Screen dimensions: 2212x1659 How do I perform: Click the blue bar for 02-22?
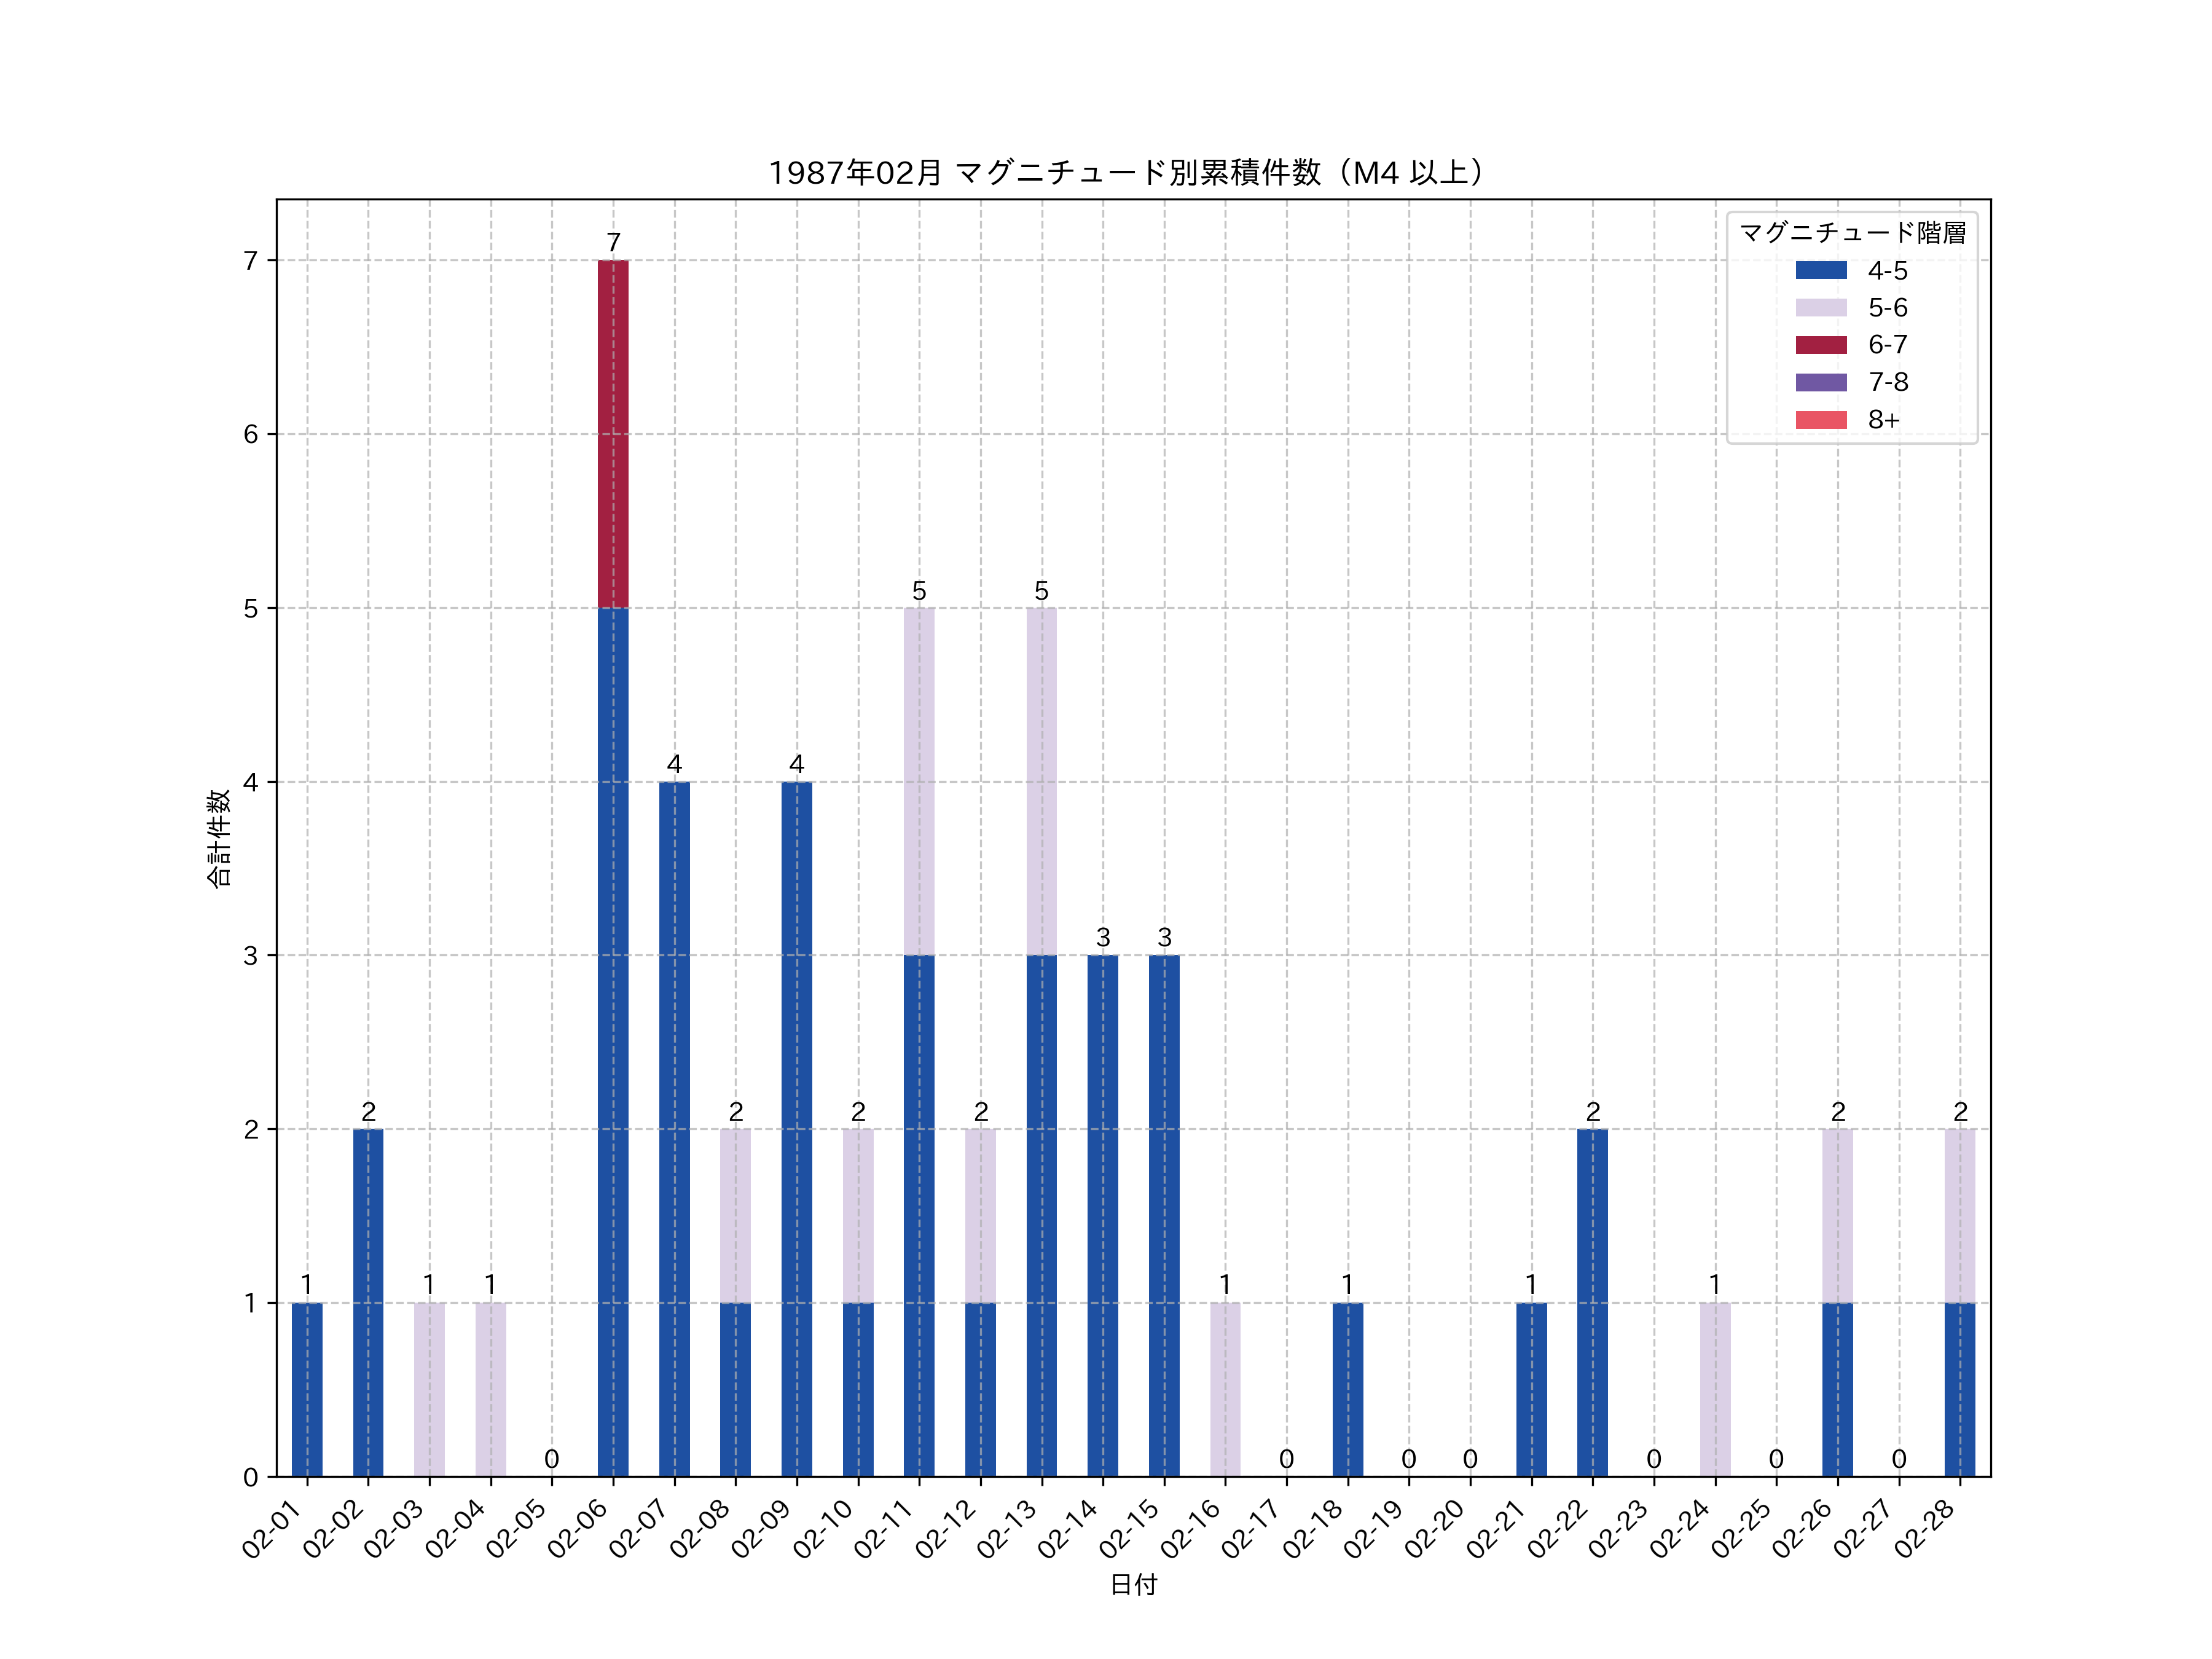tap(1592, 1302)
